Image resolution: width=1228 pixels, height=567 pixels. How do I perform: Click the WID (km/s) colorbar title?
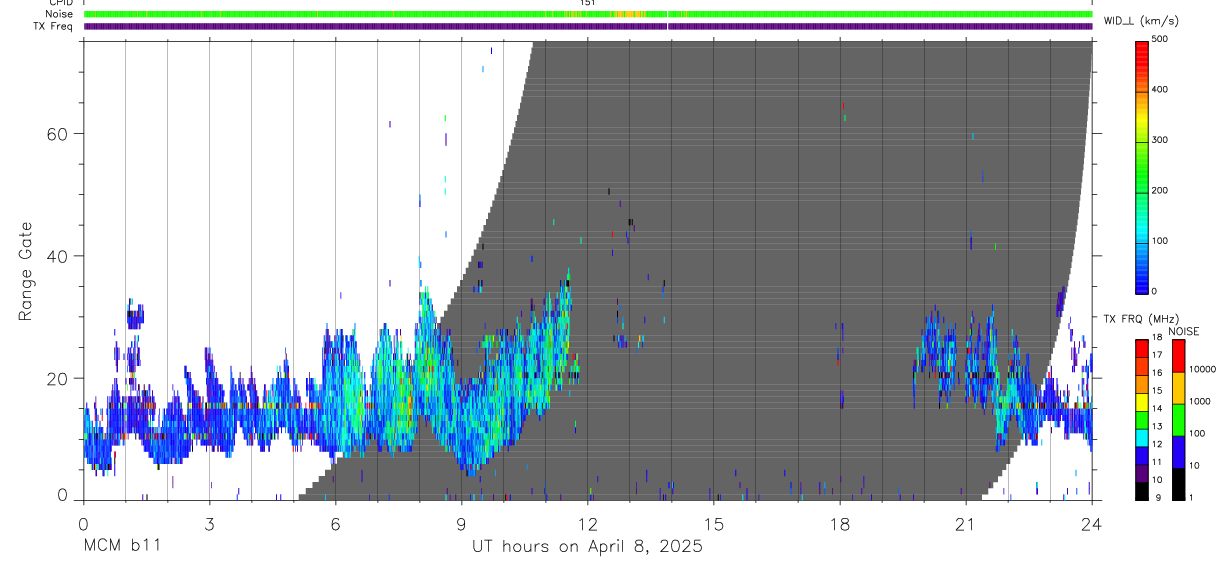point(1140,20)
